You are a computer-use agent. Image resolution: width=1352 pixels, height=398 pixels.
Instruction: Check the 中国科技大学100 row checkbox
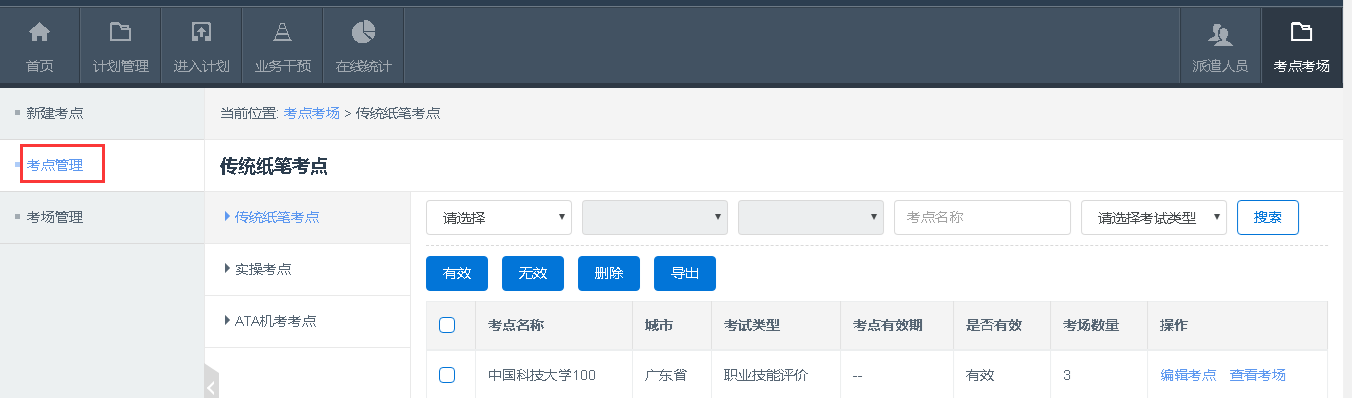447,375
